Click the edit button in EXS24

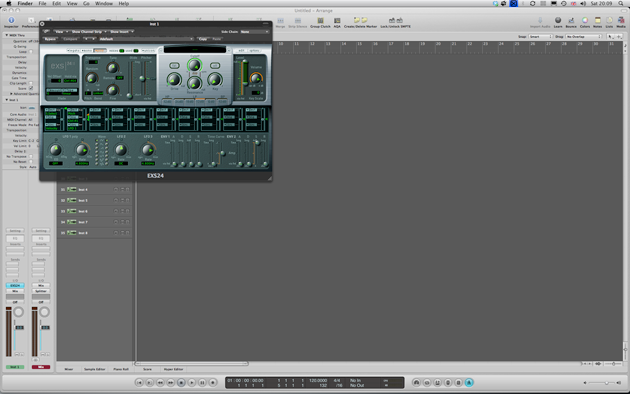[241, 51]
